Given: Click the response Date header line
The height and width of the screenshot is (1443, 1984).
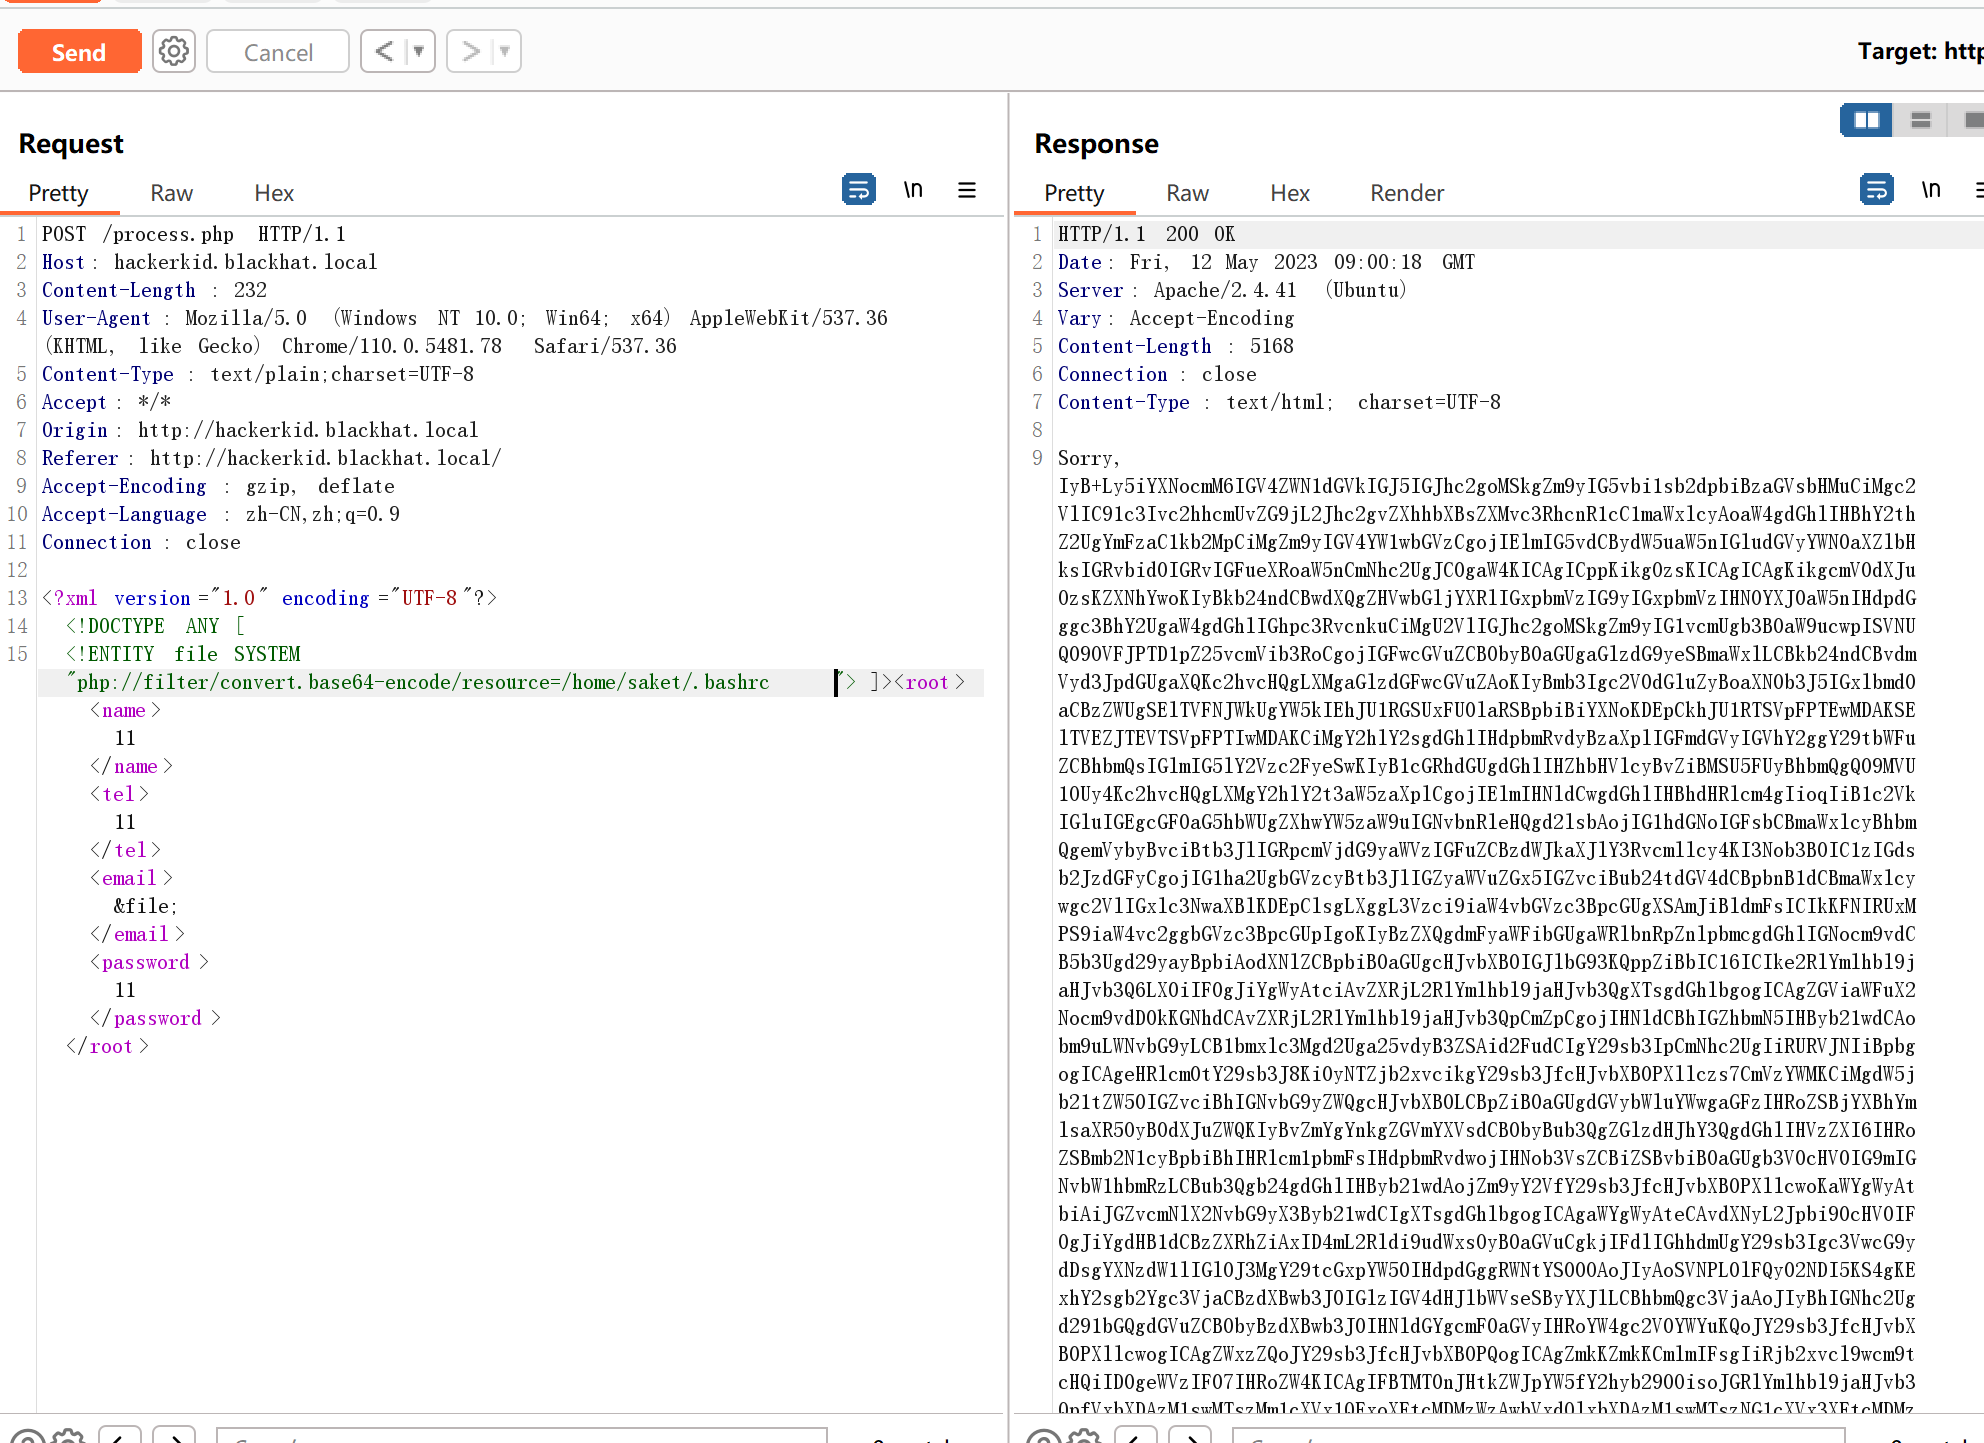Looking at the screenshot, I should coord(1267,262).
